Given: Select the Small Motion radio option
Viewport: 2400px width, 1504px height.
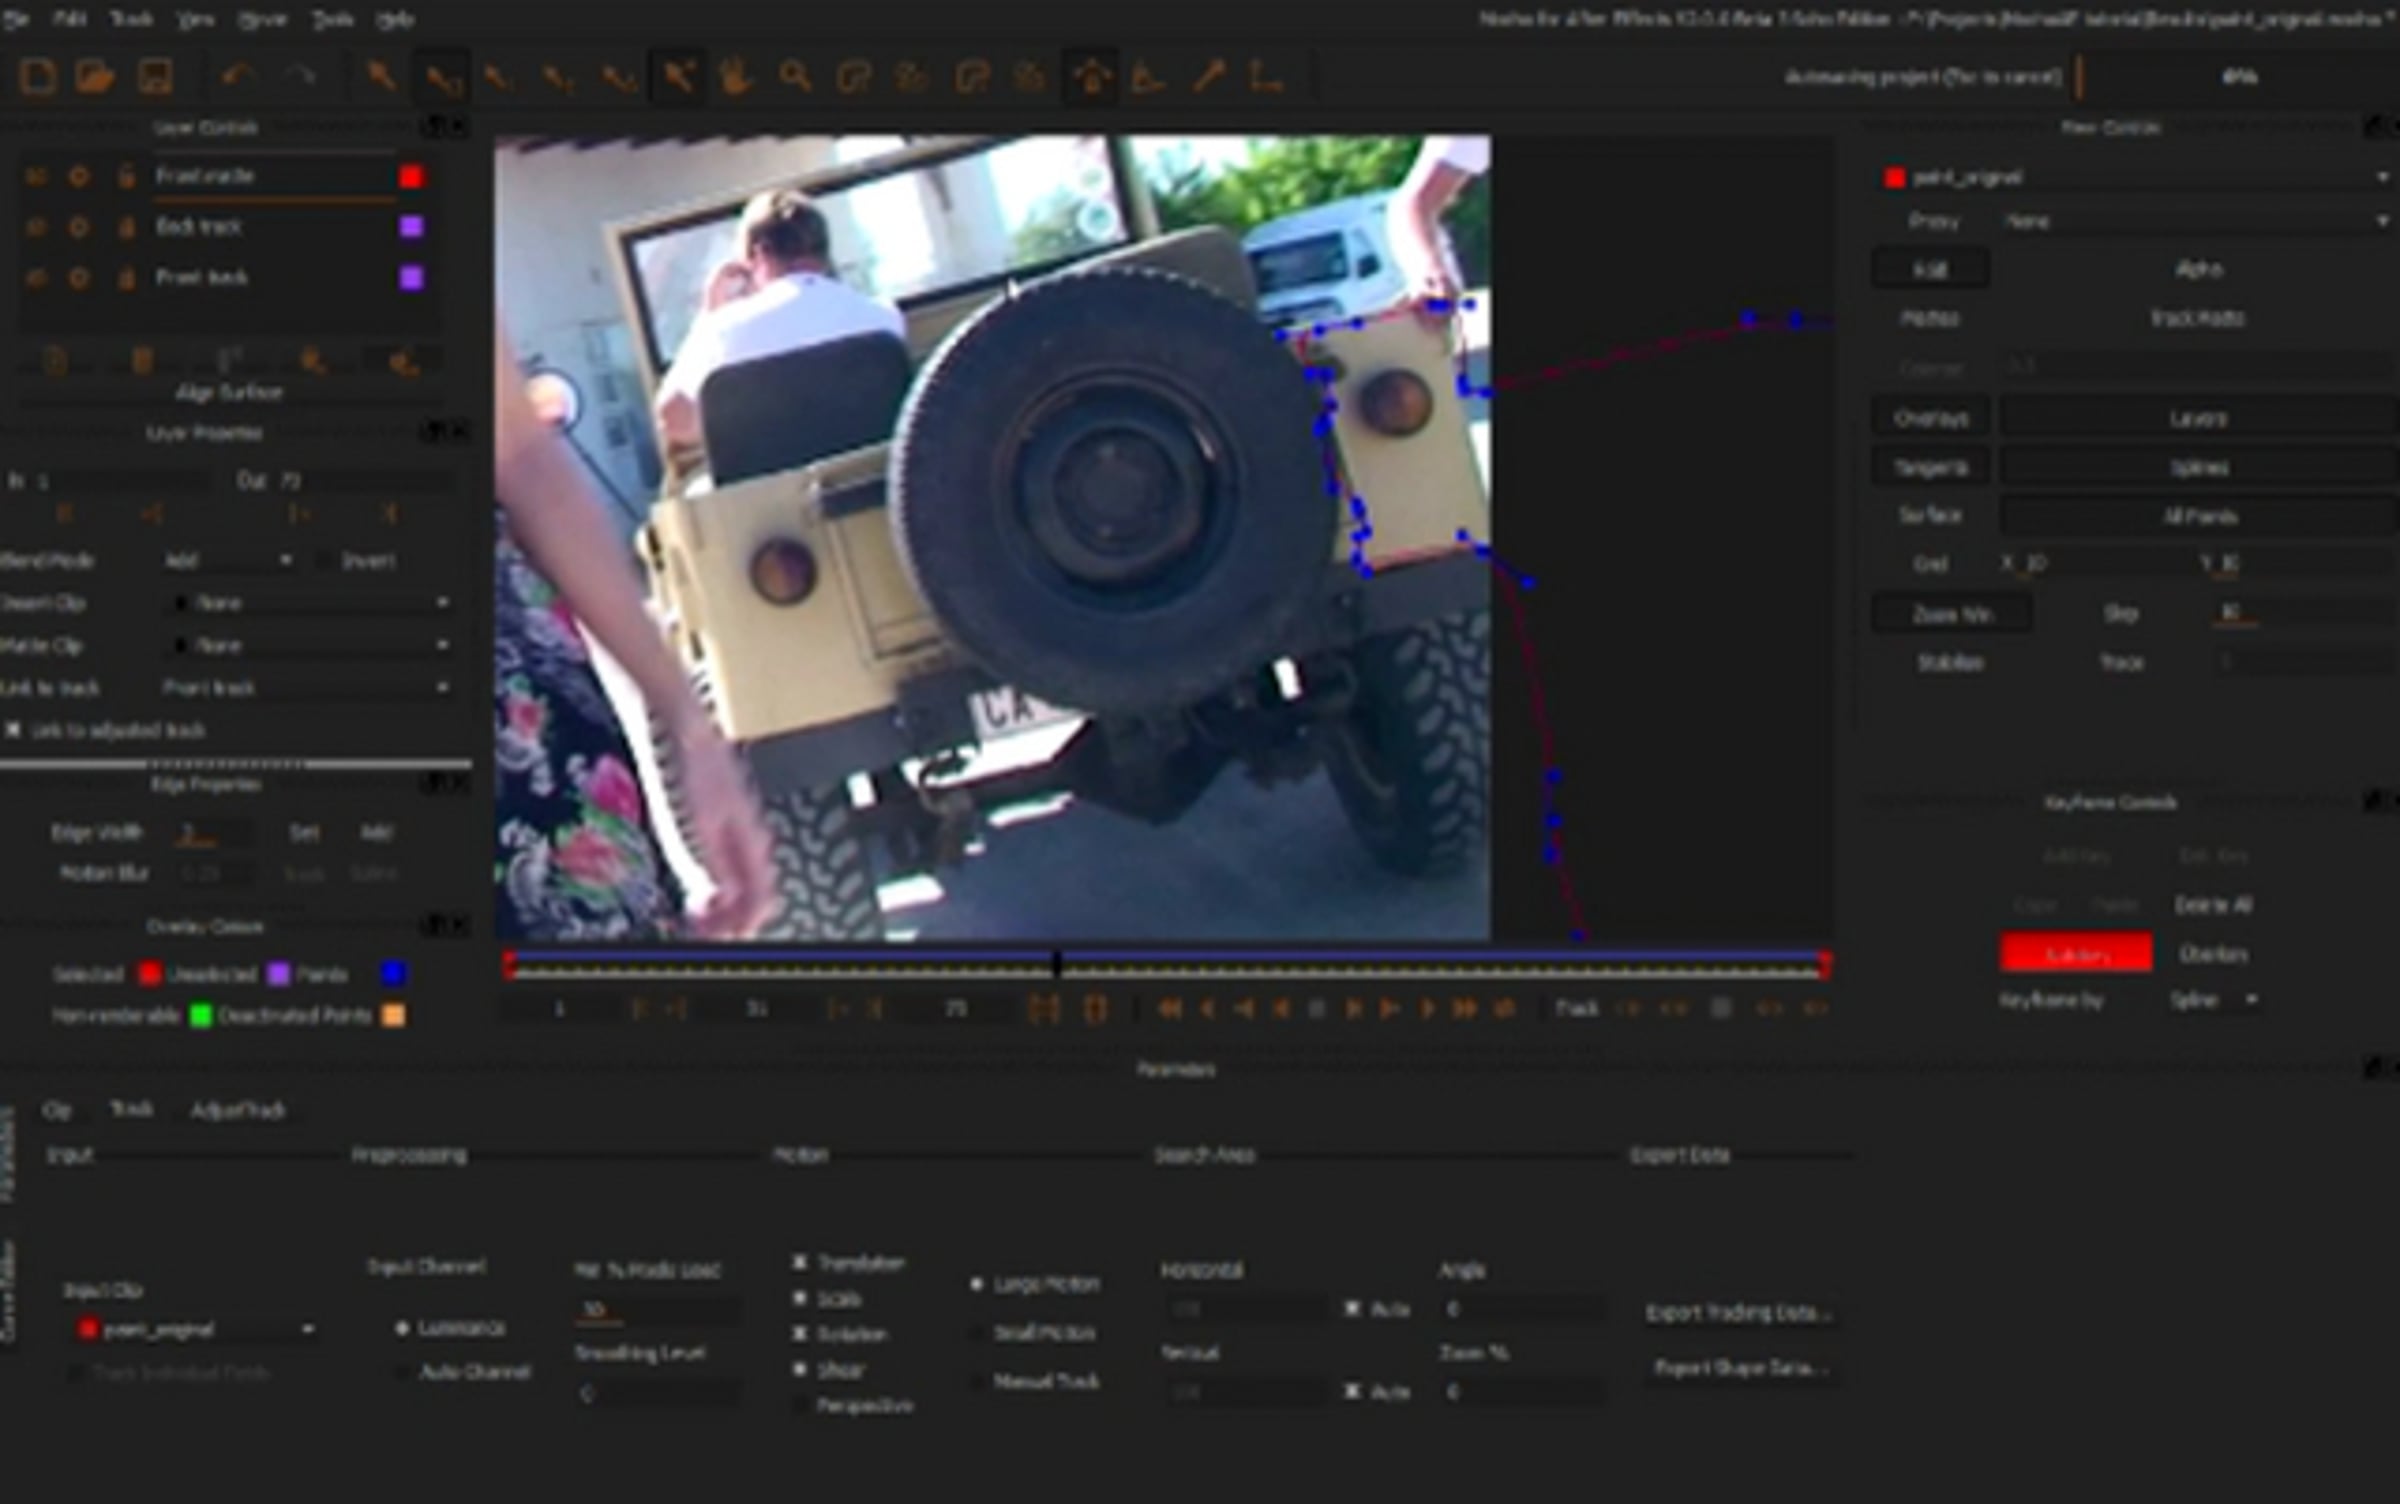Looking at the screenshot, I should (977, 1333).
